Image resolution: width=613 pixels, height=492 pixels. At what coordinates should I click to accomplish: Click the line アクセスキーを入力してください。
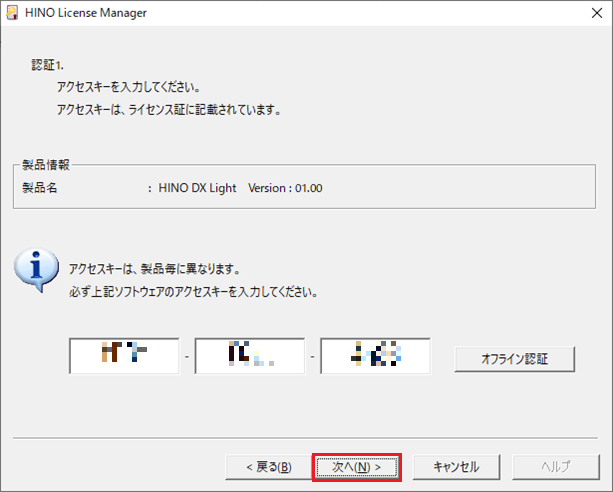(x=129, y=87)
